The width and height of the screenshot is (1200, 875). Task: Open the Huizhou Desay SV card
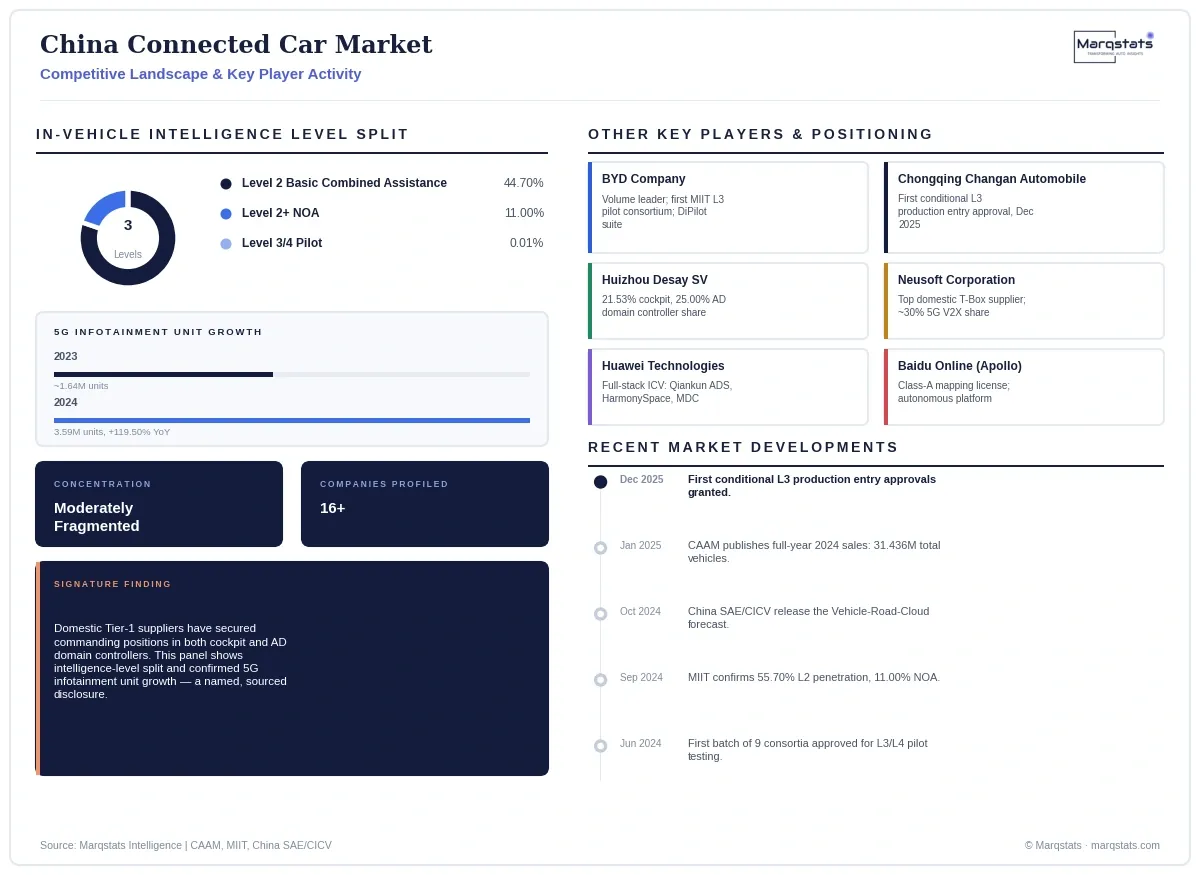click(728, 301)
